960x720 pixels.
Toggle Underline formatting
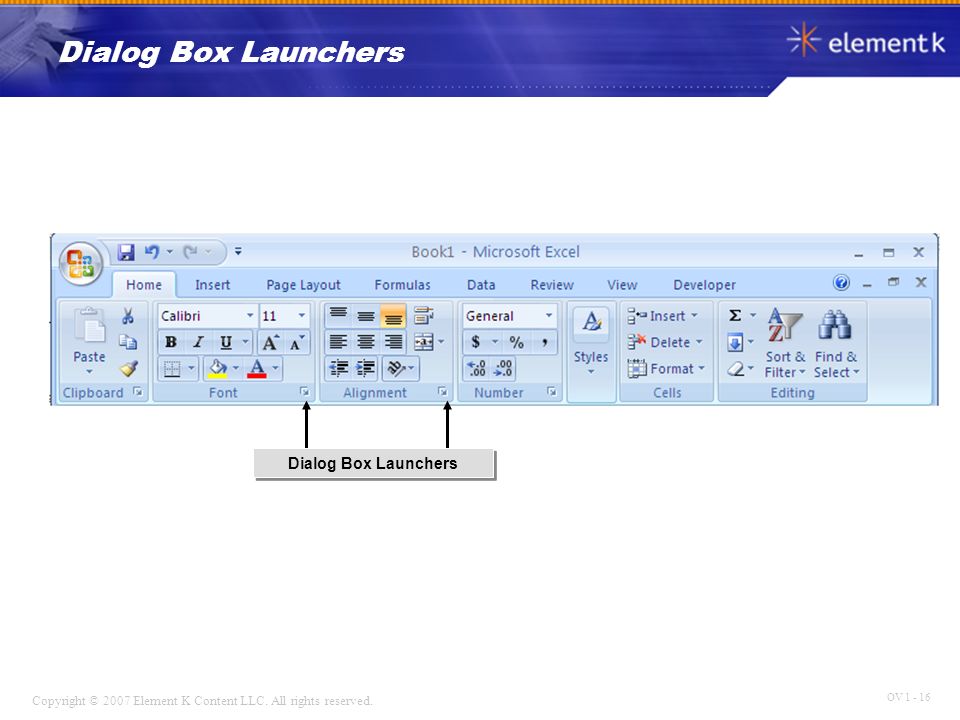[x=226, y=342]
